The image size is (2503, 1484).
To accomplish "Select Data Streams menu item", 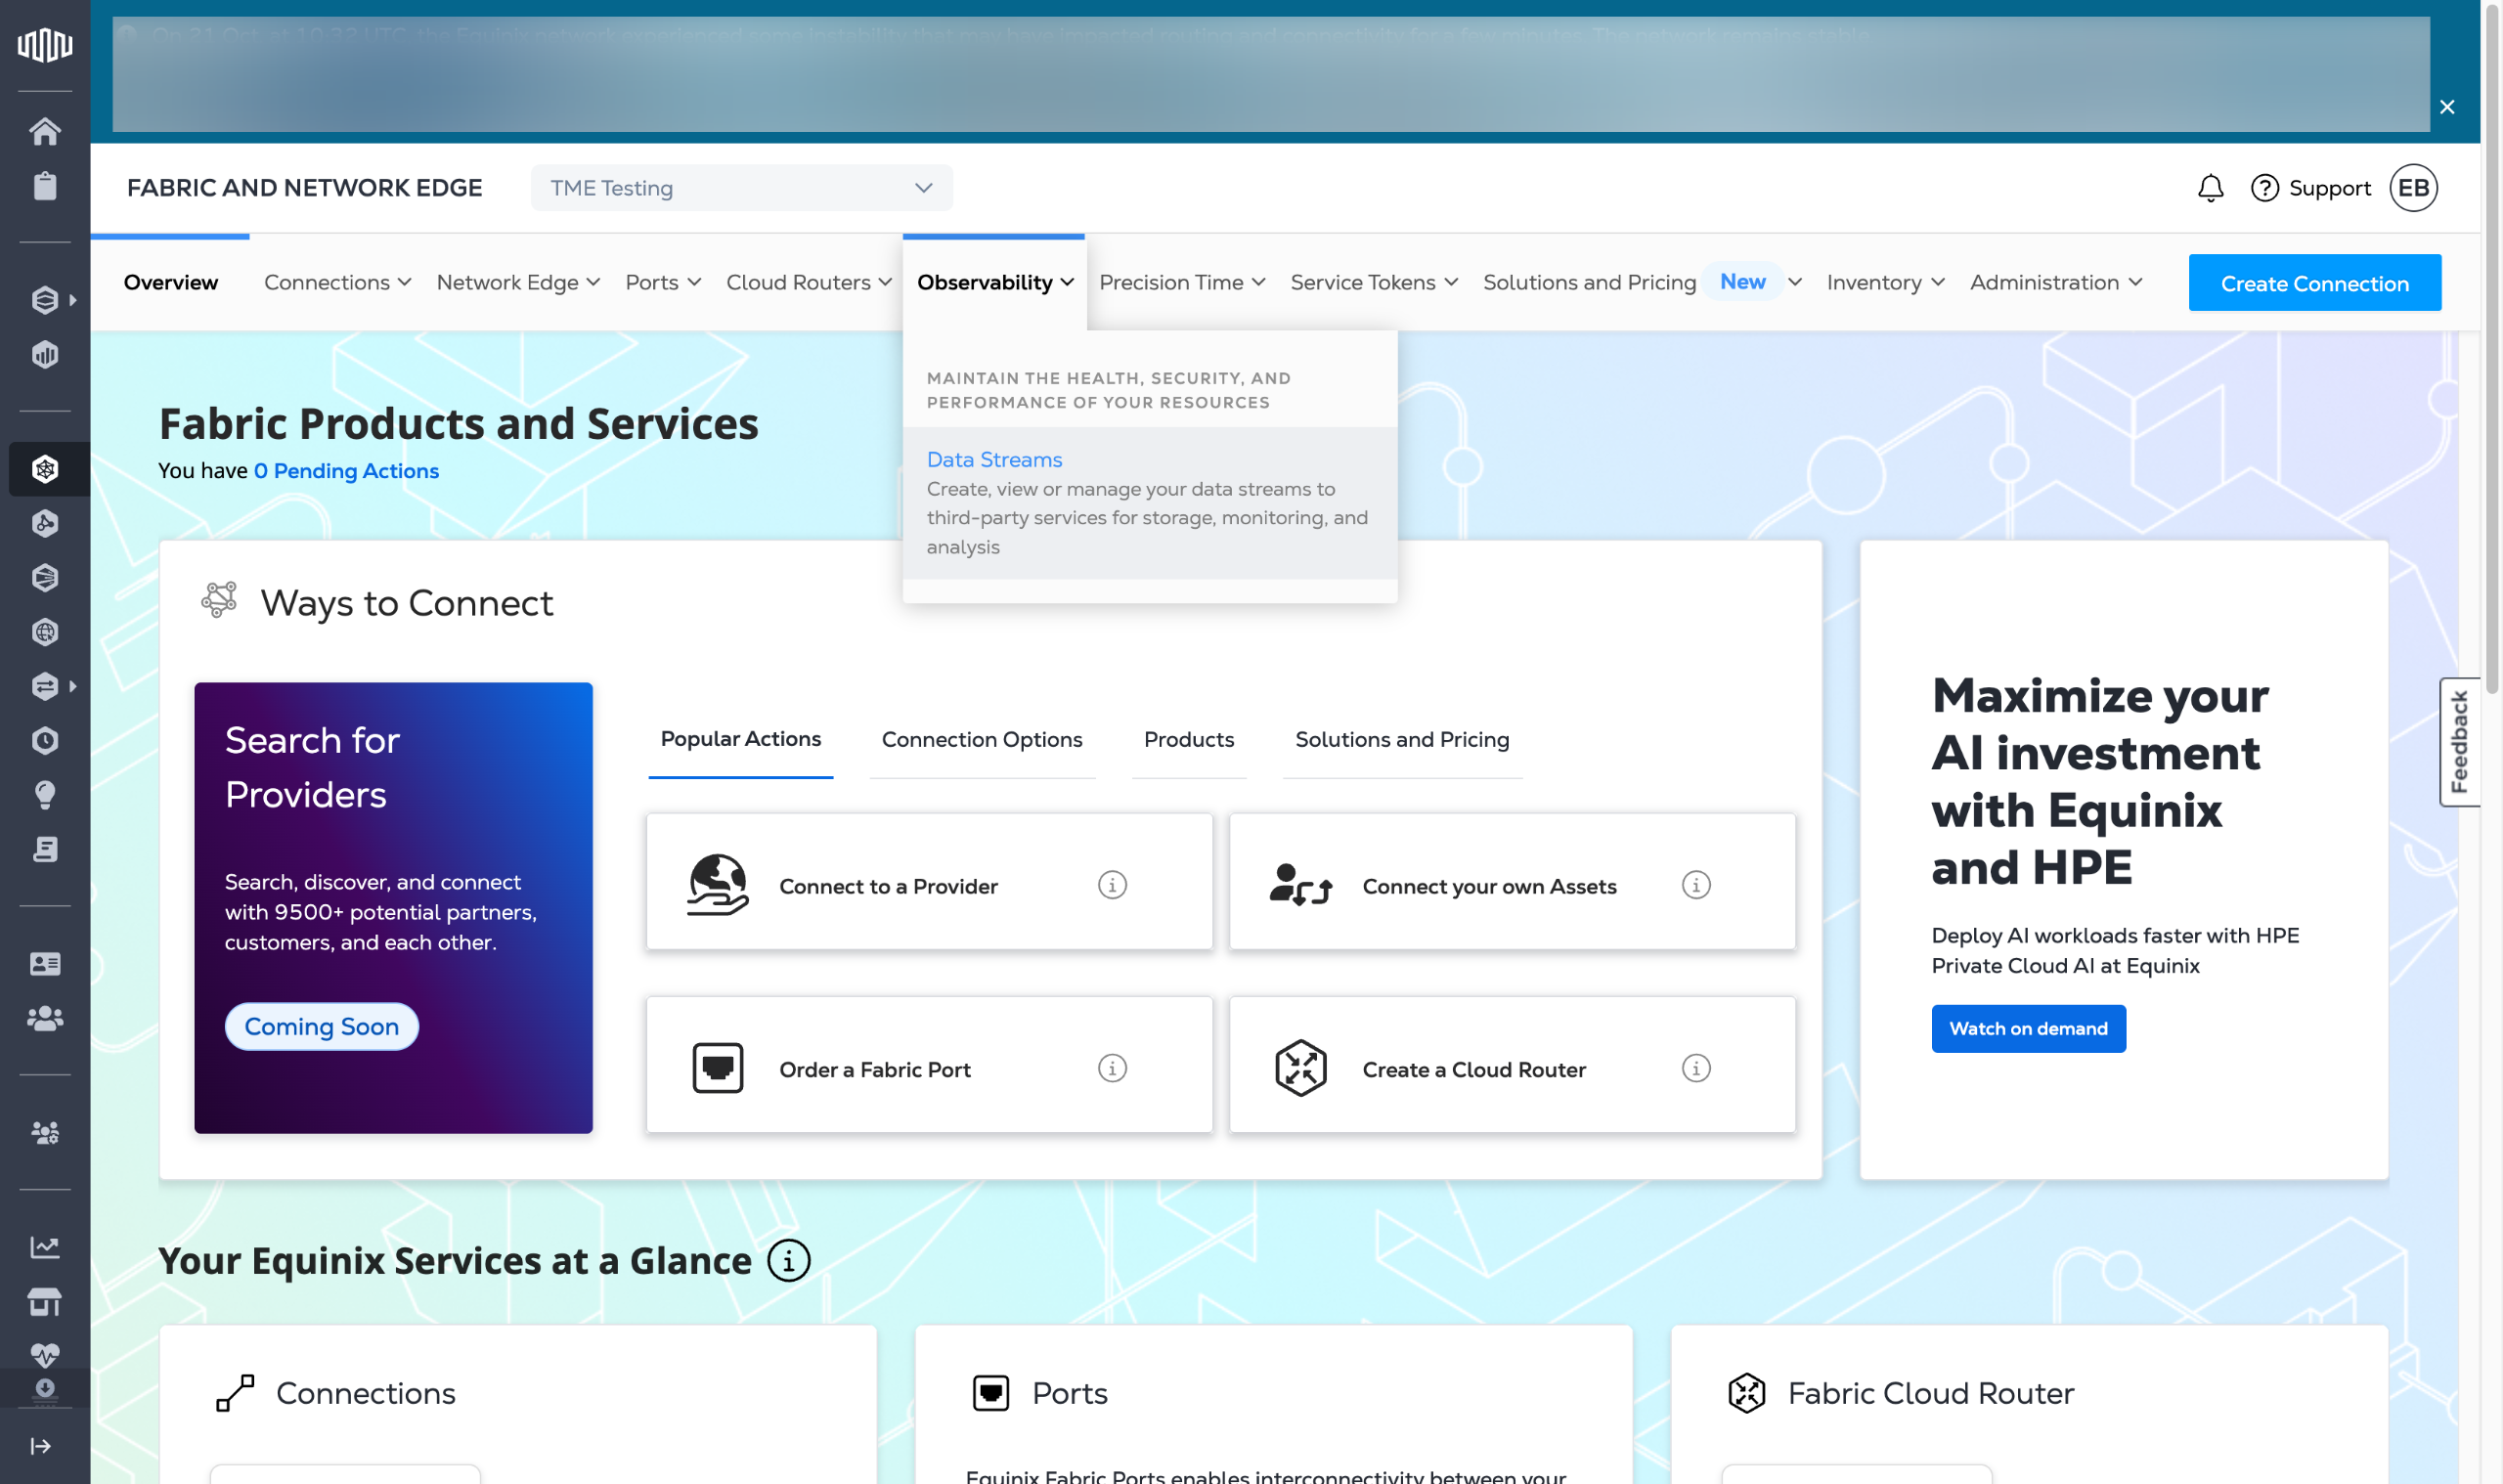I will tap(994, 460).
